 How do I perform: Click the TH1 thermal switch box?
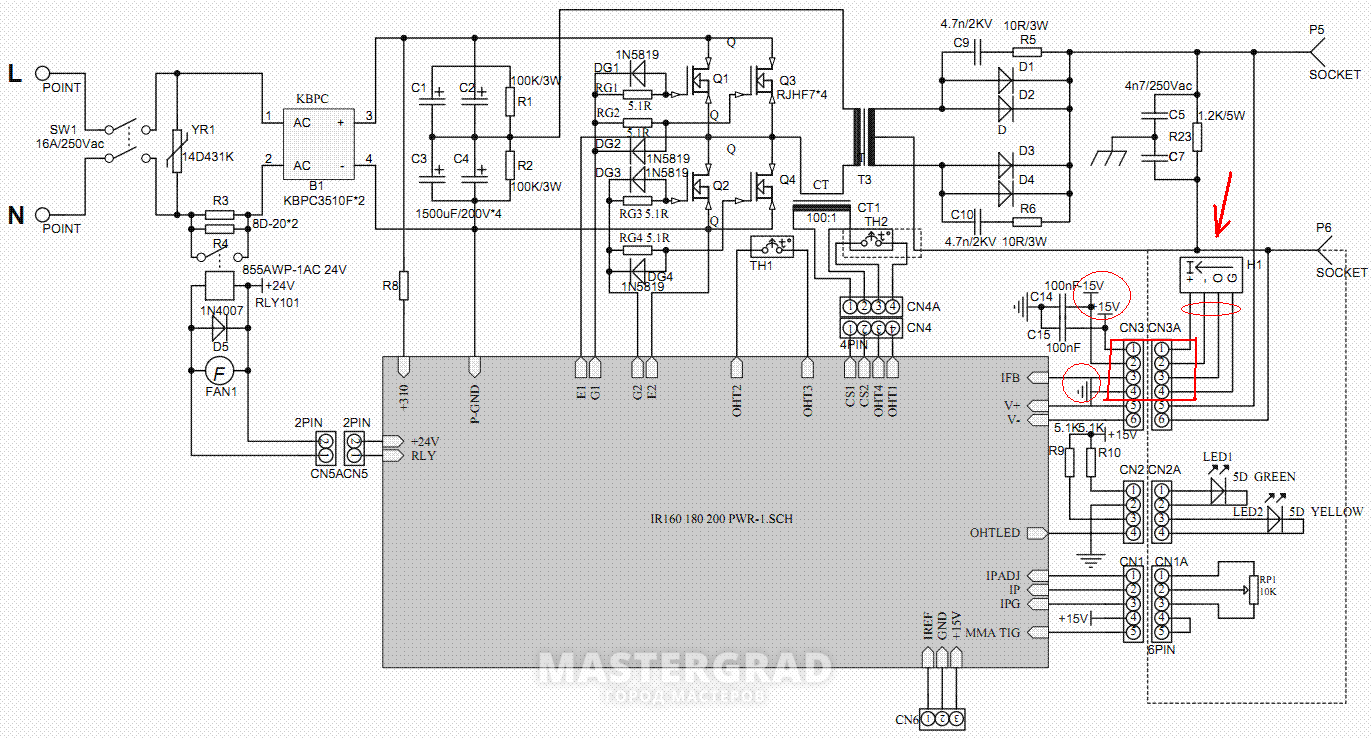click(x=772, y=247)
